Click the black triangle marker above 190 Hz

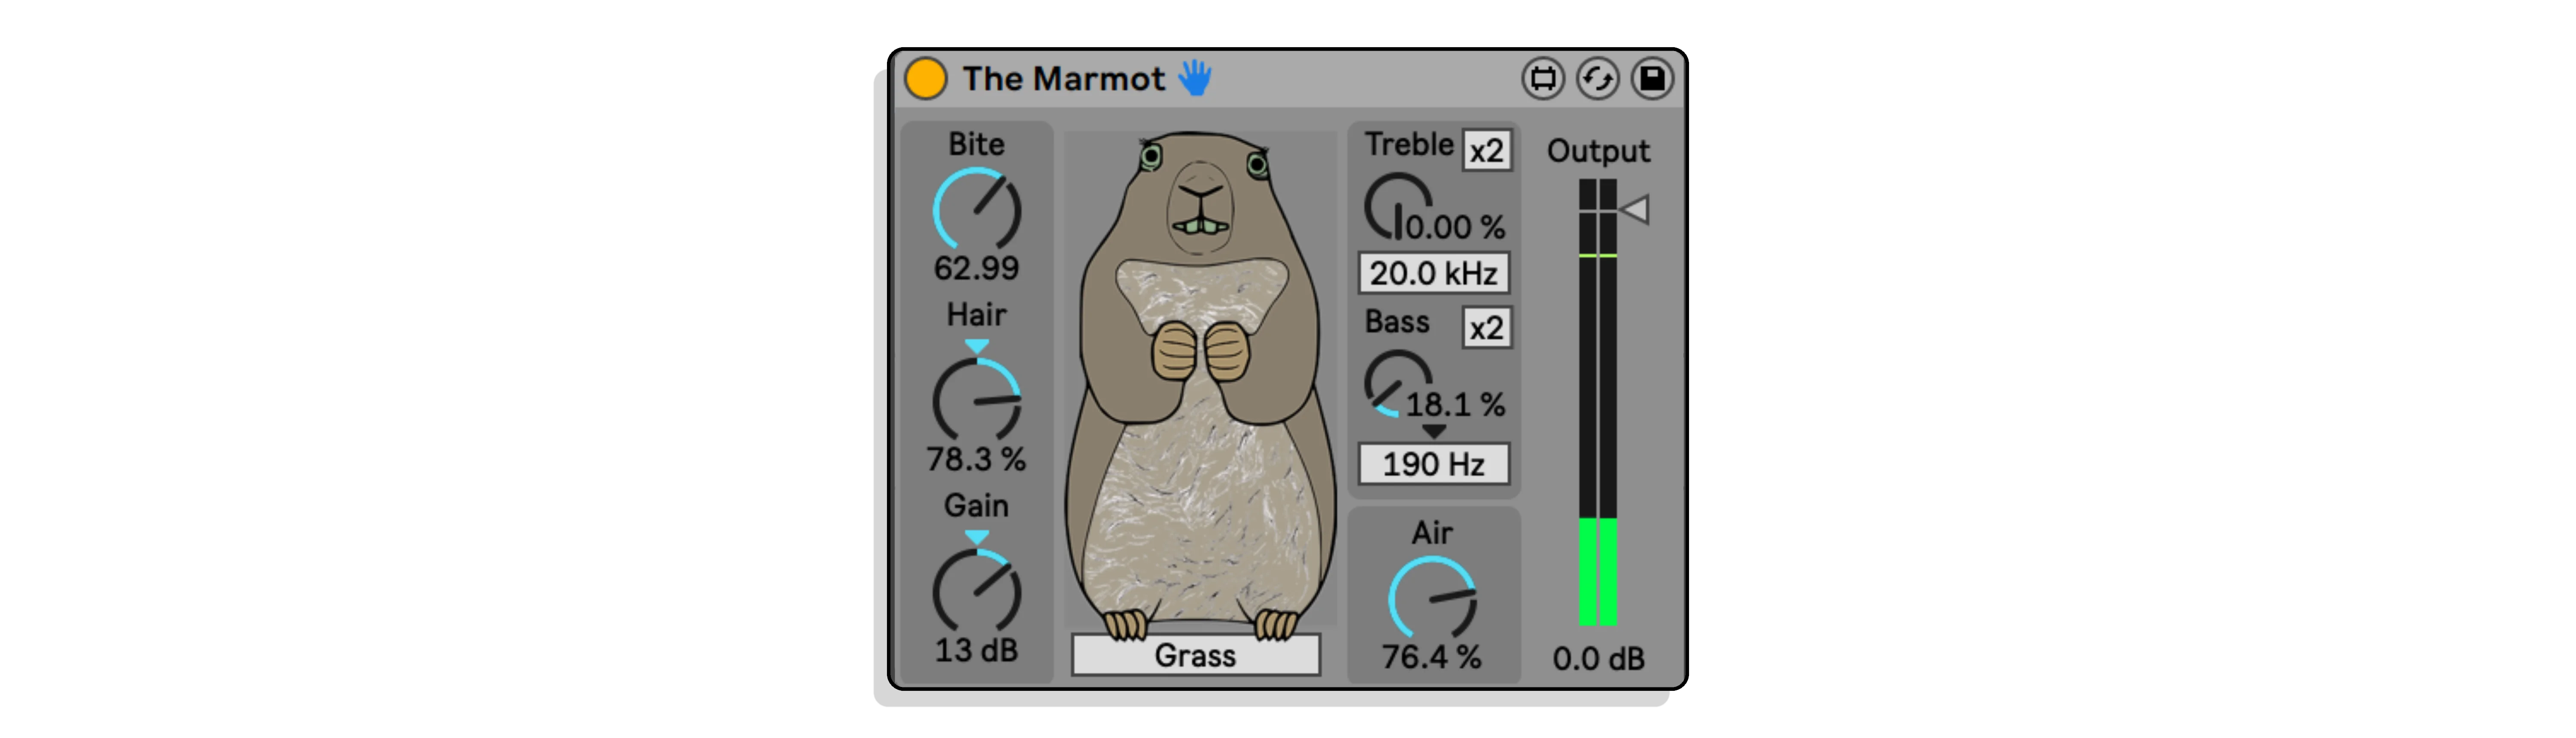[1433, 432]
